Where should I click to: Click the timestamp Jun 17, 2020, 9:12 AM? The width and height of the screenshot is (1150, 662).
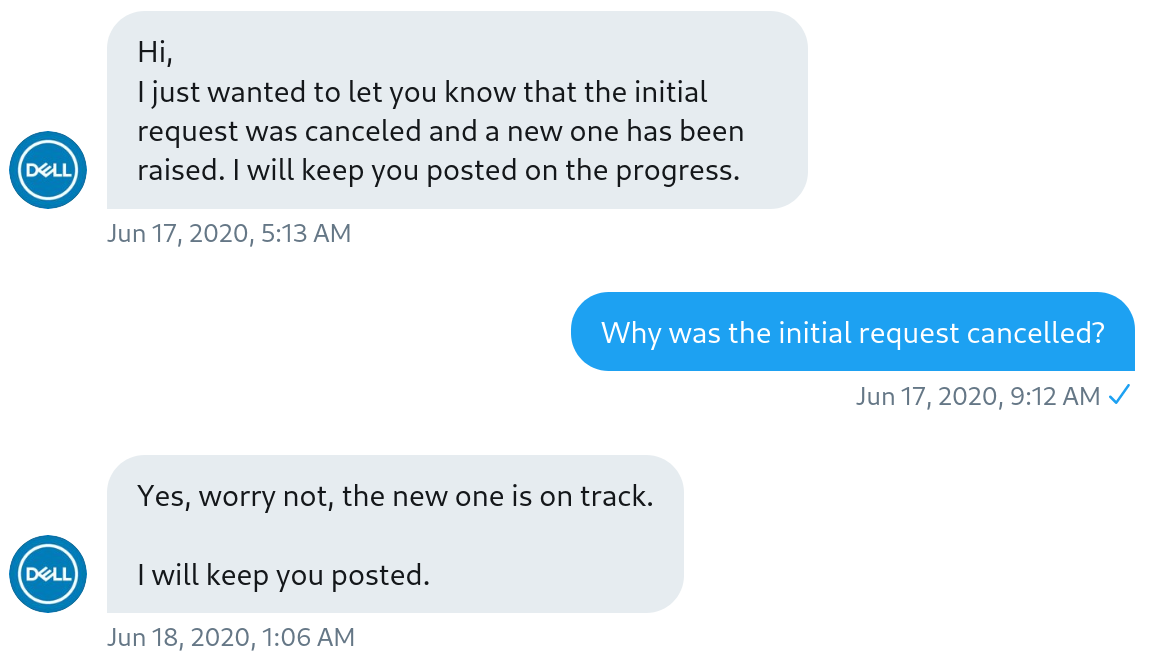pos(978,396)
